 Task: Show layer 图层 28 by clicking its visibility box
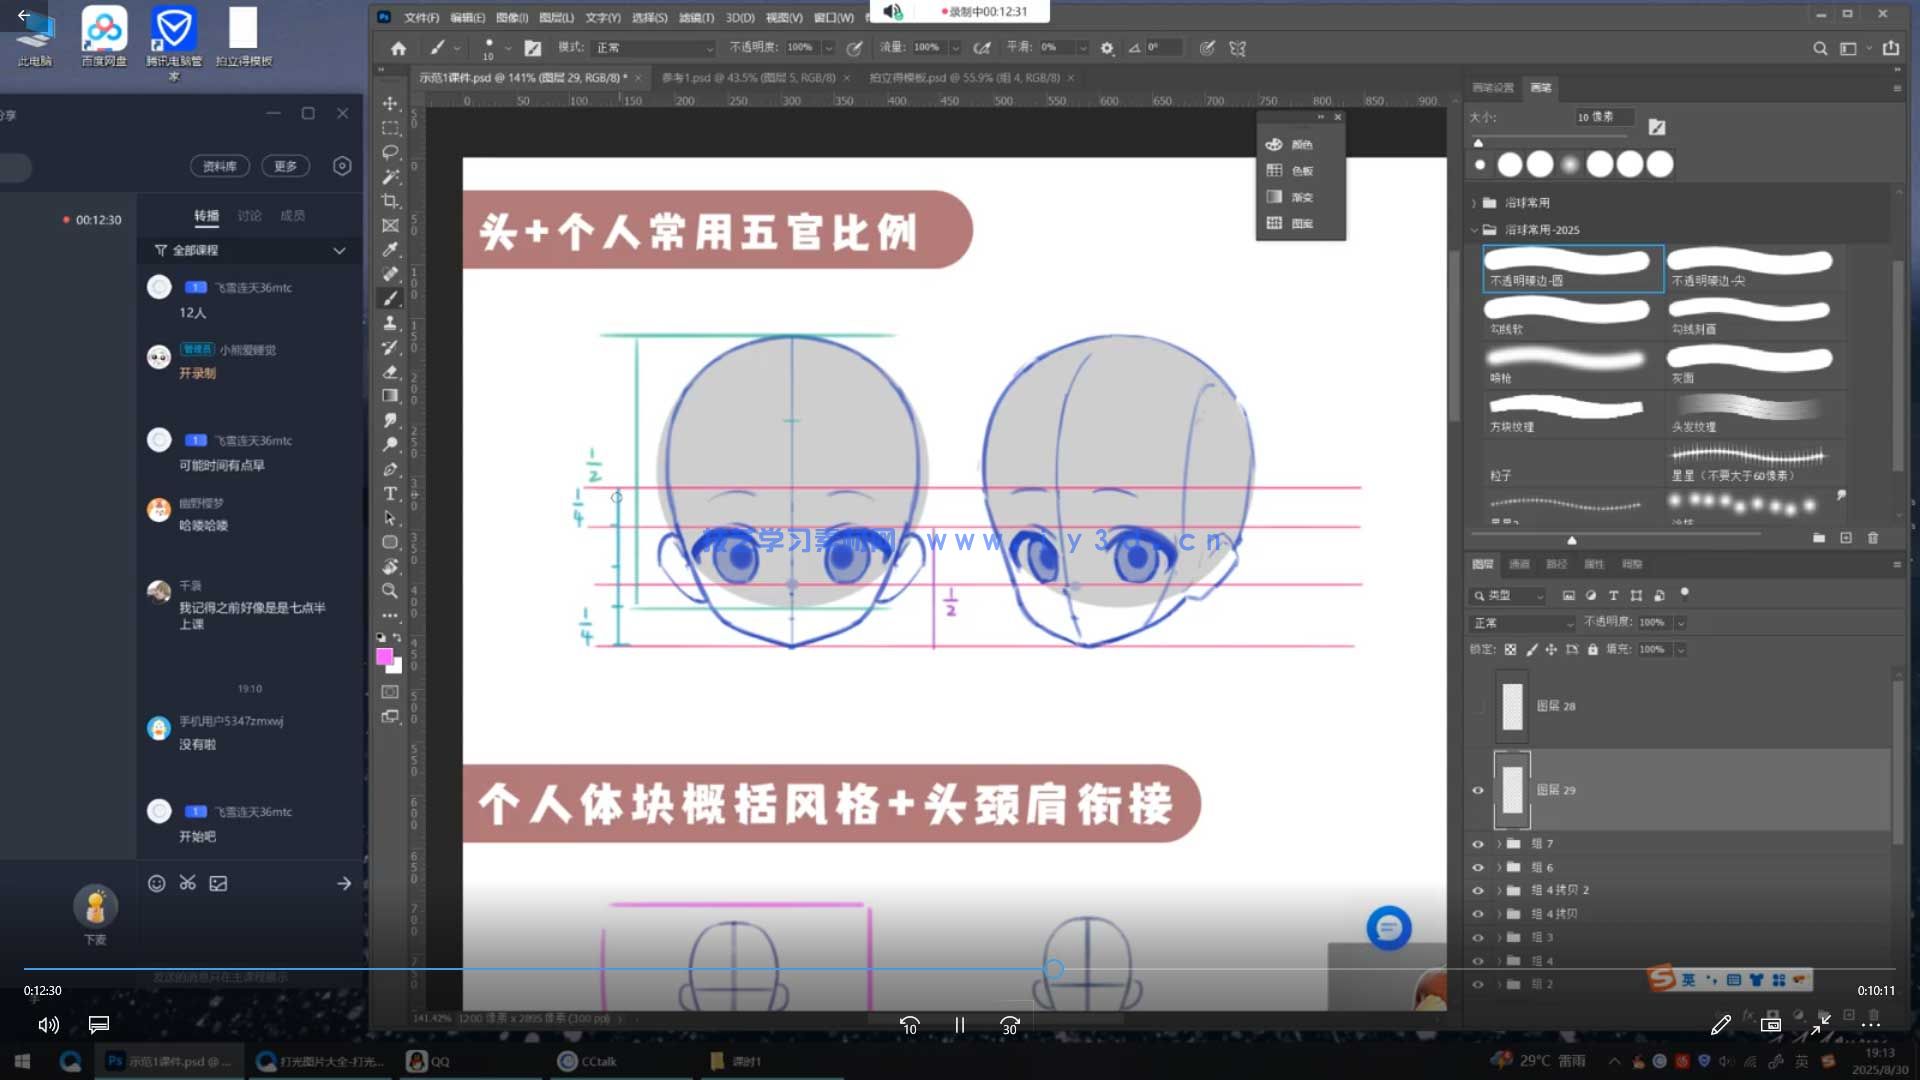tap(1478, 706)
